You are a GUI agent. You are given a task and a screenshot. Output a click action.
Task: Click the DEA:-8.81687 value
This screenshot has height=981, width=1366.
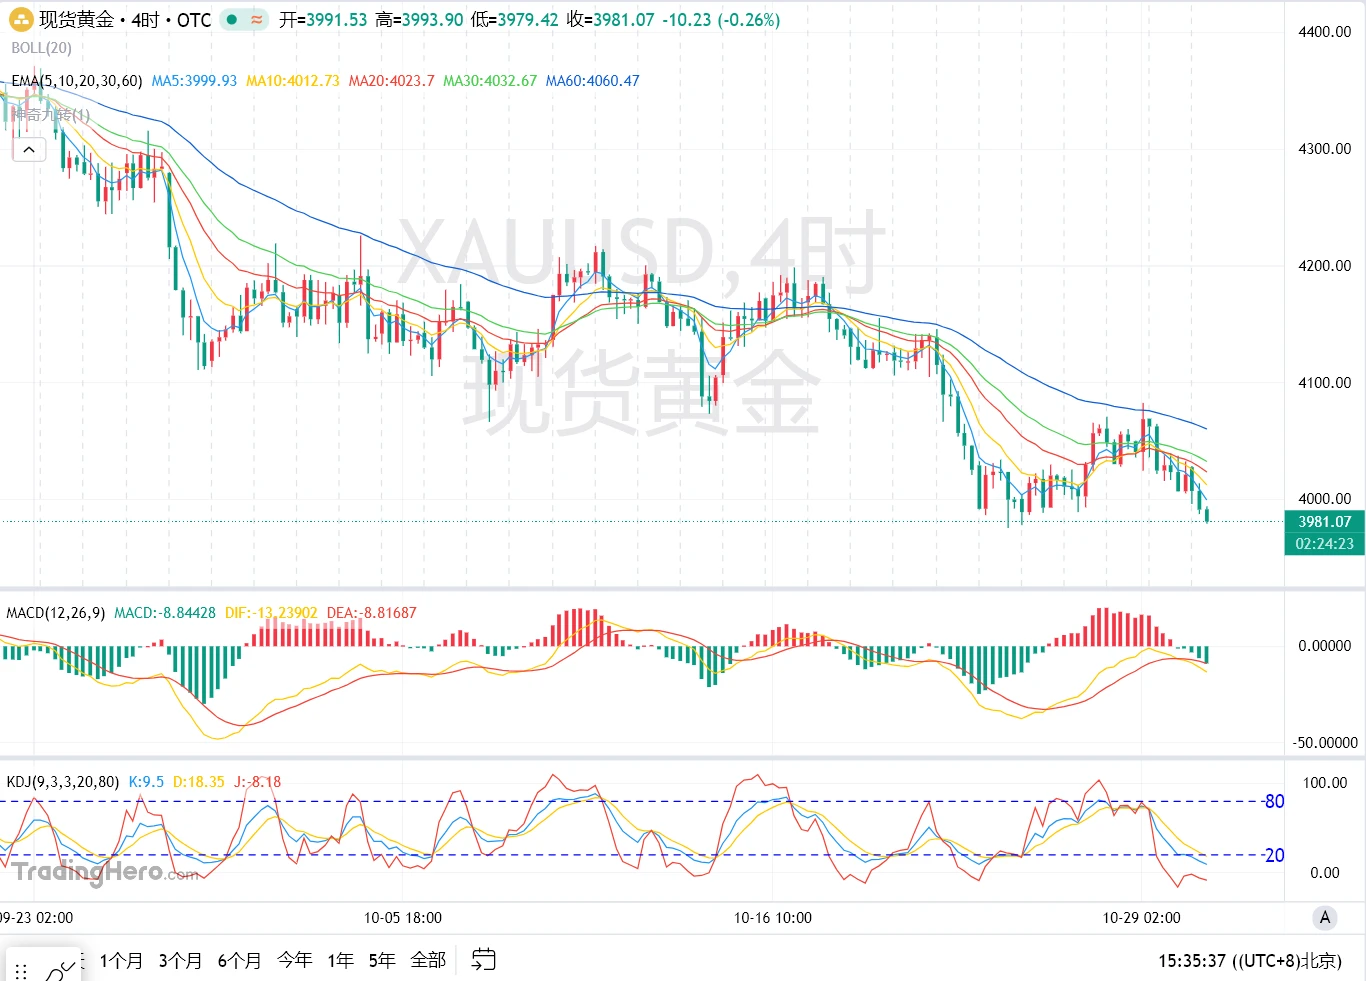[372, 613]
